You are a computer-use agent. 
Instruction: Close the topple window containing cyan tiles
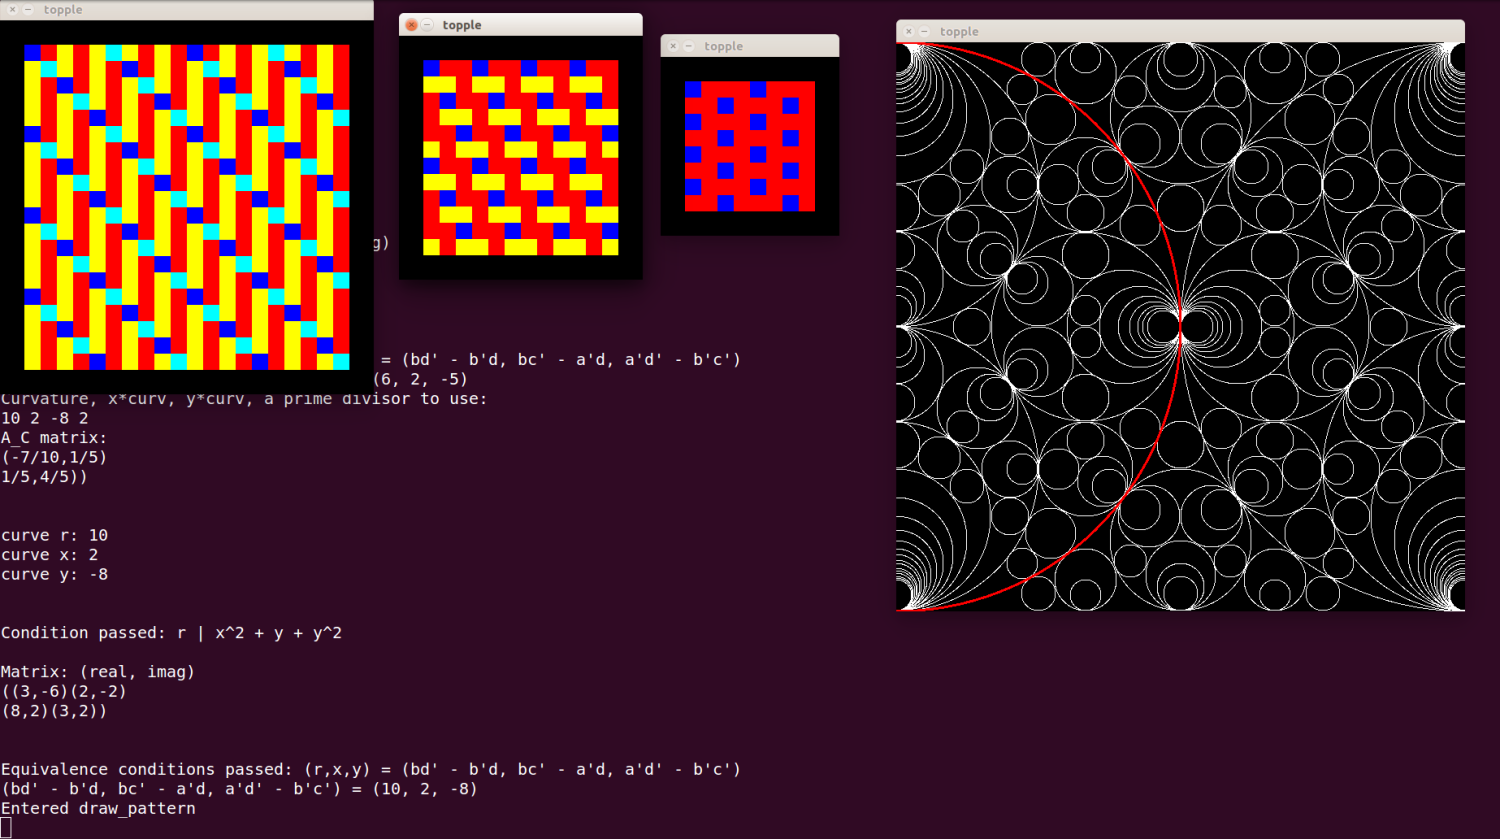[x=12, y=10]
